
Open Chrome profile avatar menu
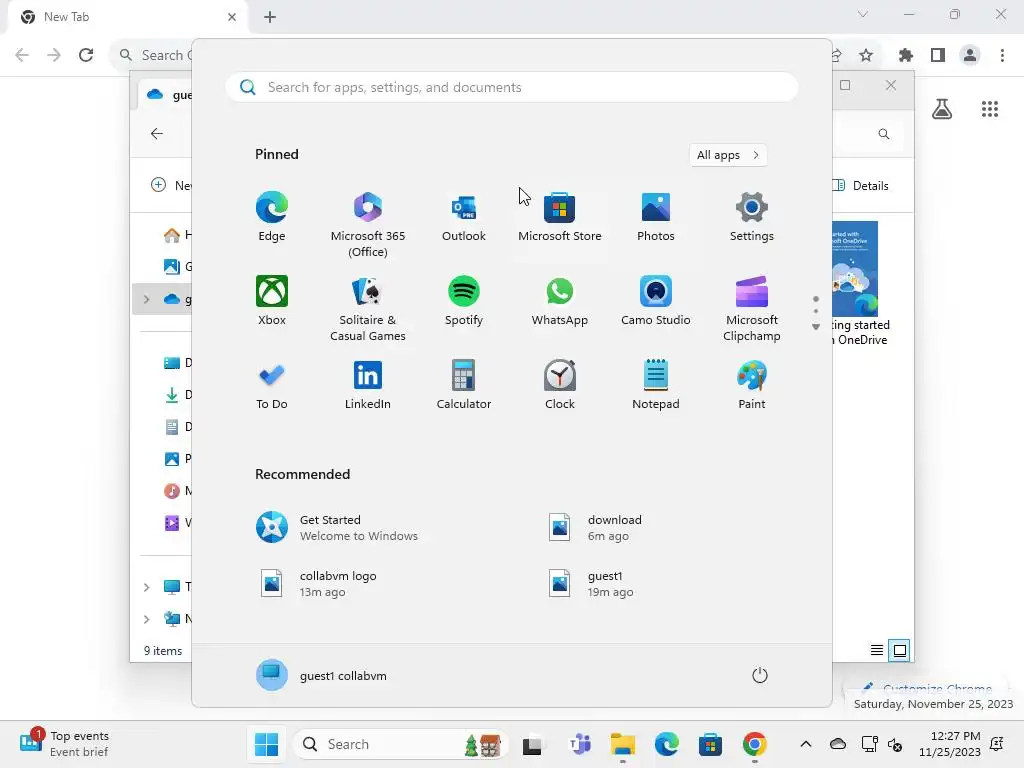[970, 56]
